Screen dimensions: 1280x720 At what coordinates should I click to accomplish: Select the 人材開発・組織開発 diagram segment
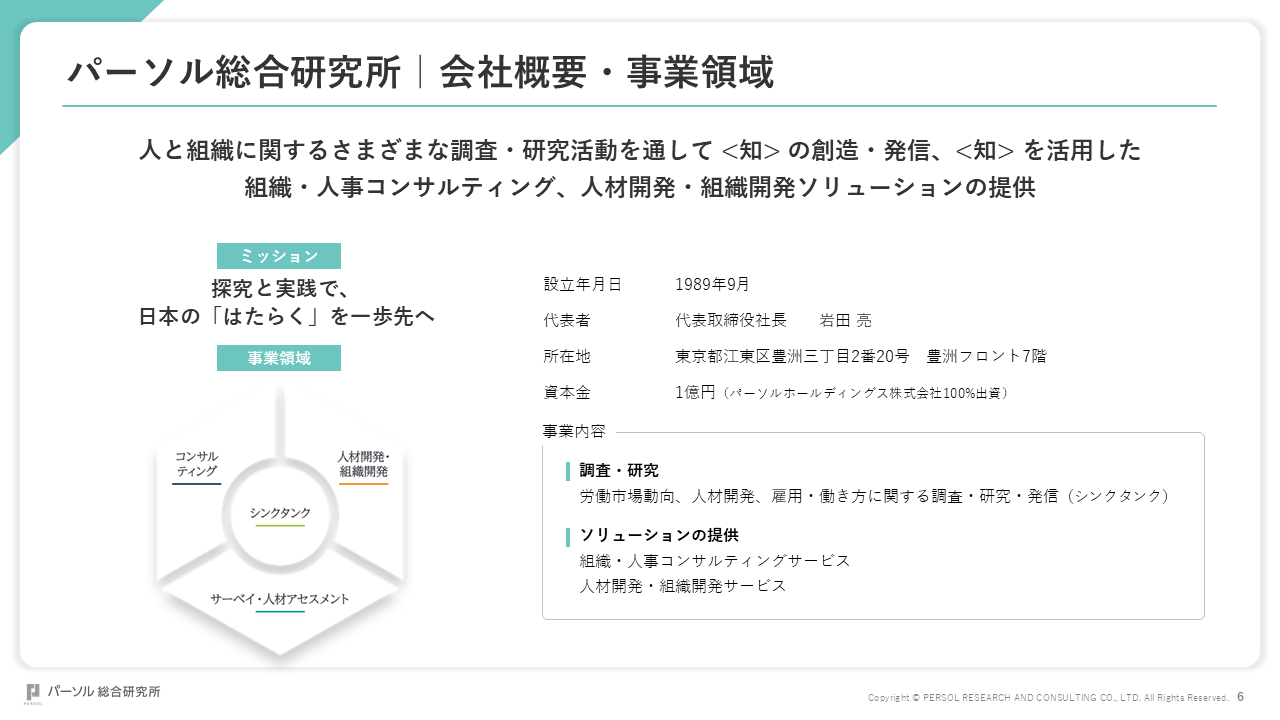[x=363, y=464]
